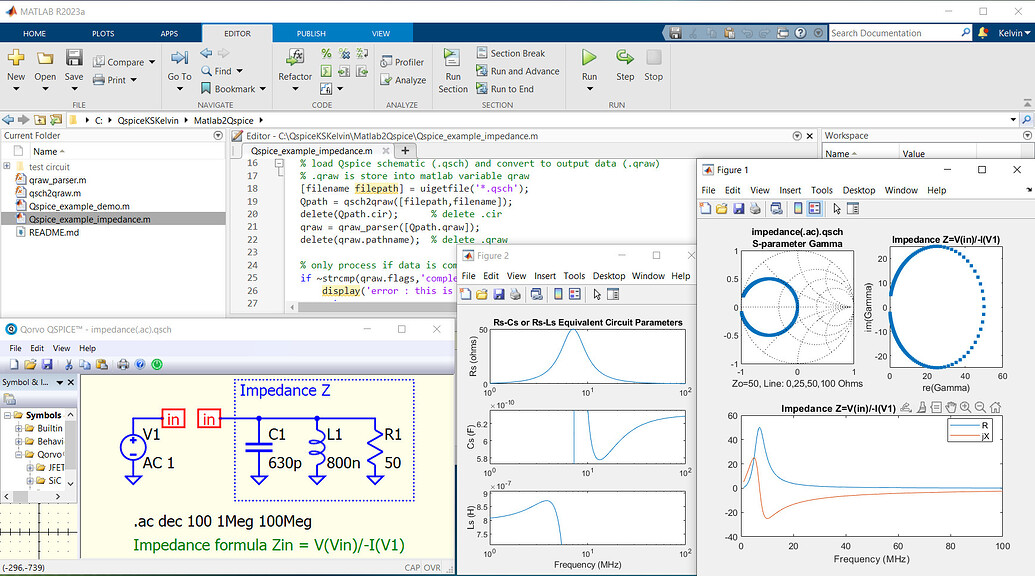Image resolution: width=1035 pixels, height=576 pixels.
Task: Switch to the PUBLISH ribbon tab
Action: click(311, 33)
